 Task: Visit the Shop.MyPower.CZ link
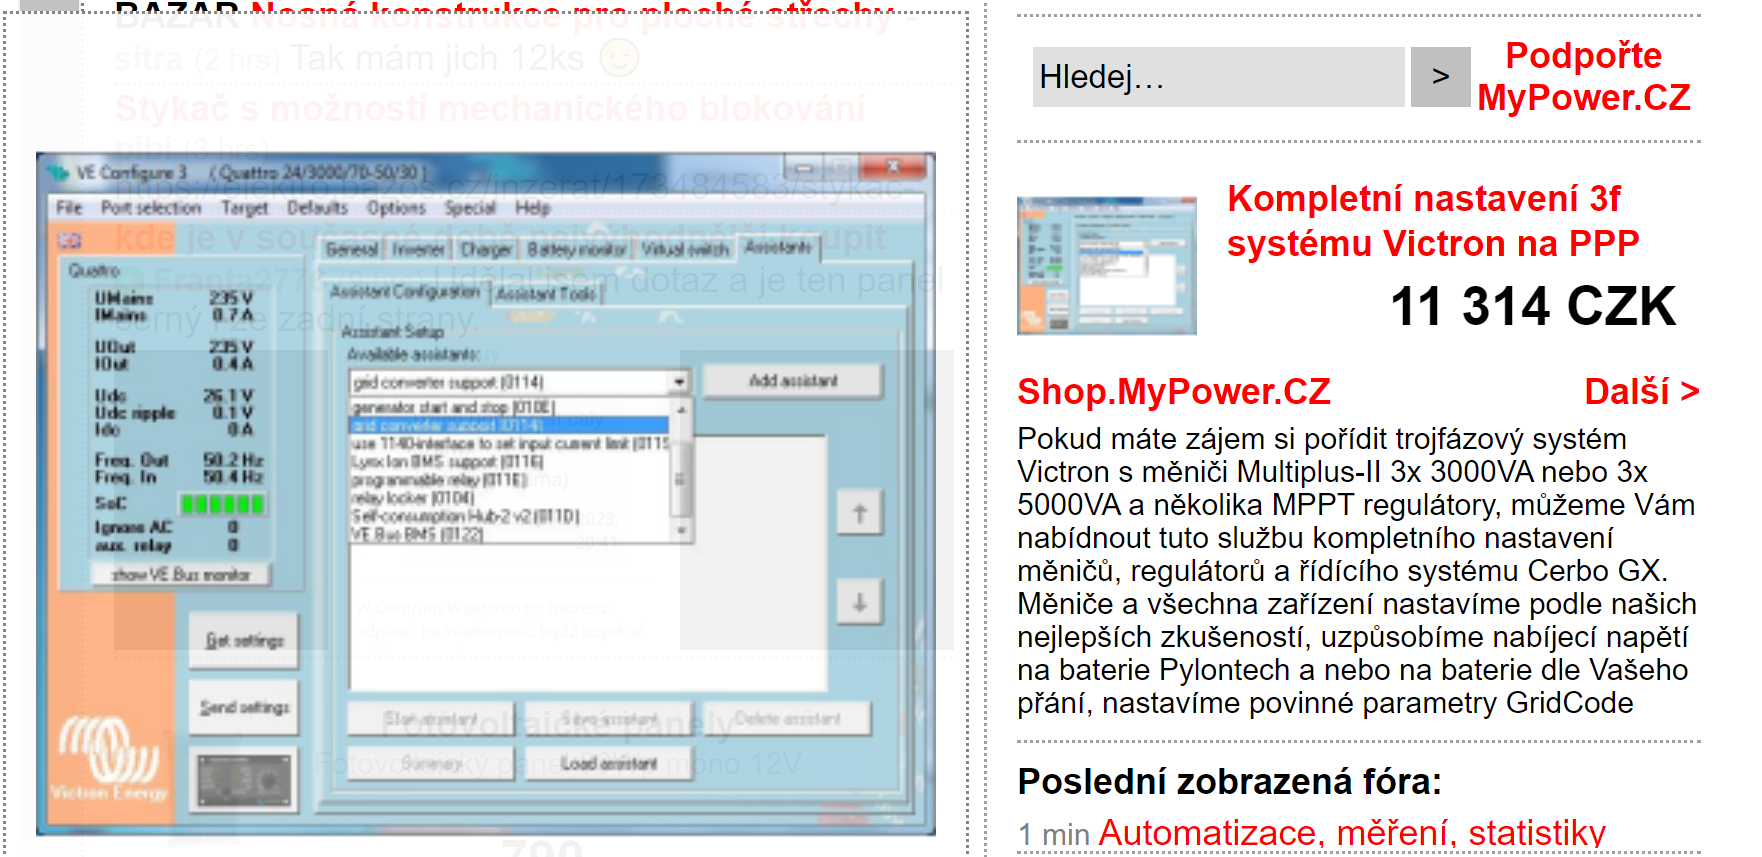[1174, 391]
